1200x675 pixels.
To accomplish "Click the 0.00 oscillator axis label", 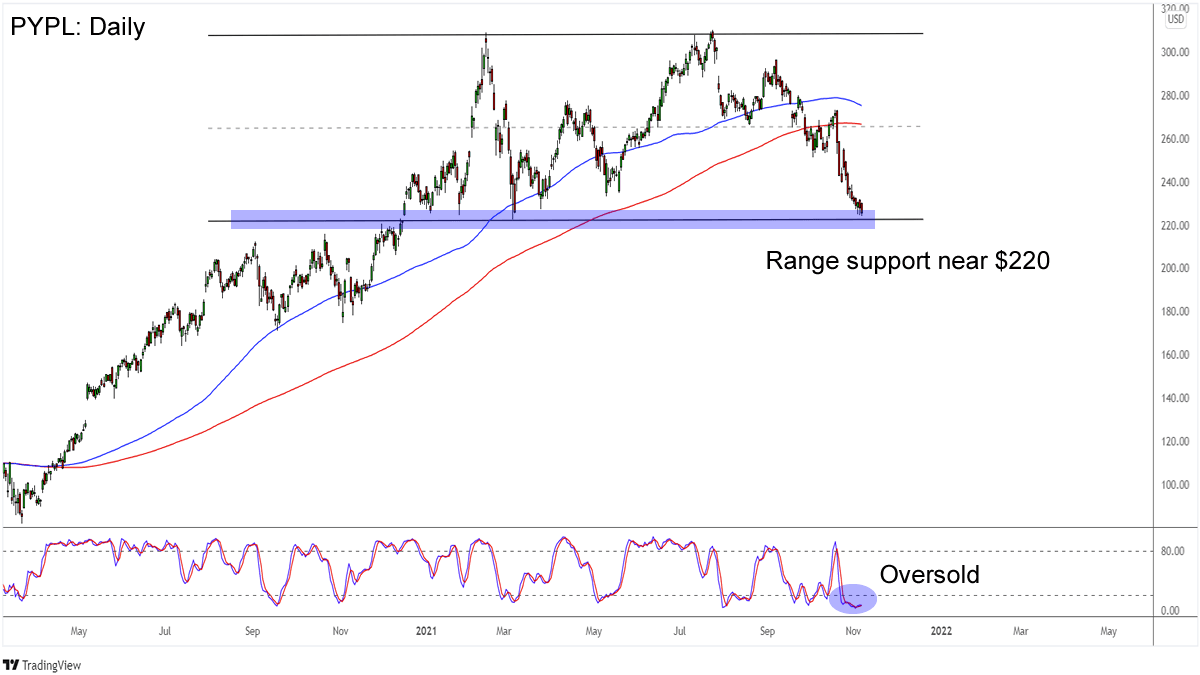I will coord(1171,610).
